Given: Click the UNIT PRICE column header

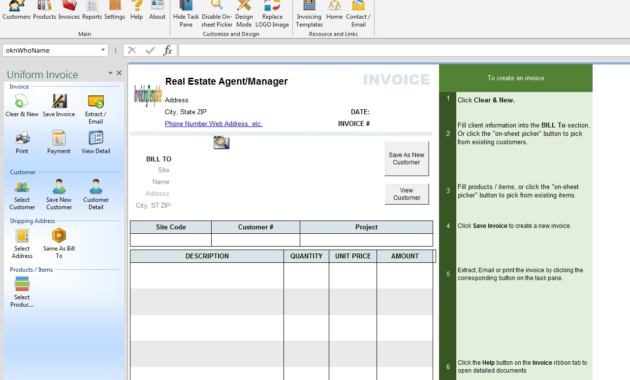Looking at the screenshot, I should 353,256.
